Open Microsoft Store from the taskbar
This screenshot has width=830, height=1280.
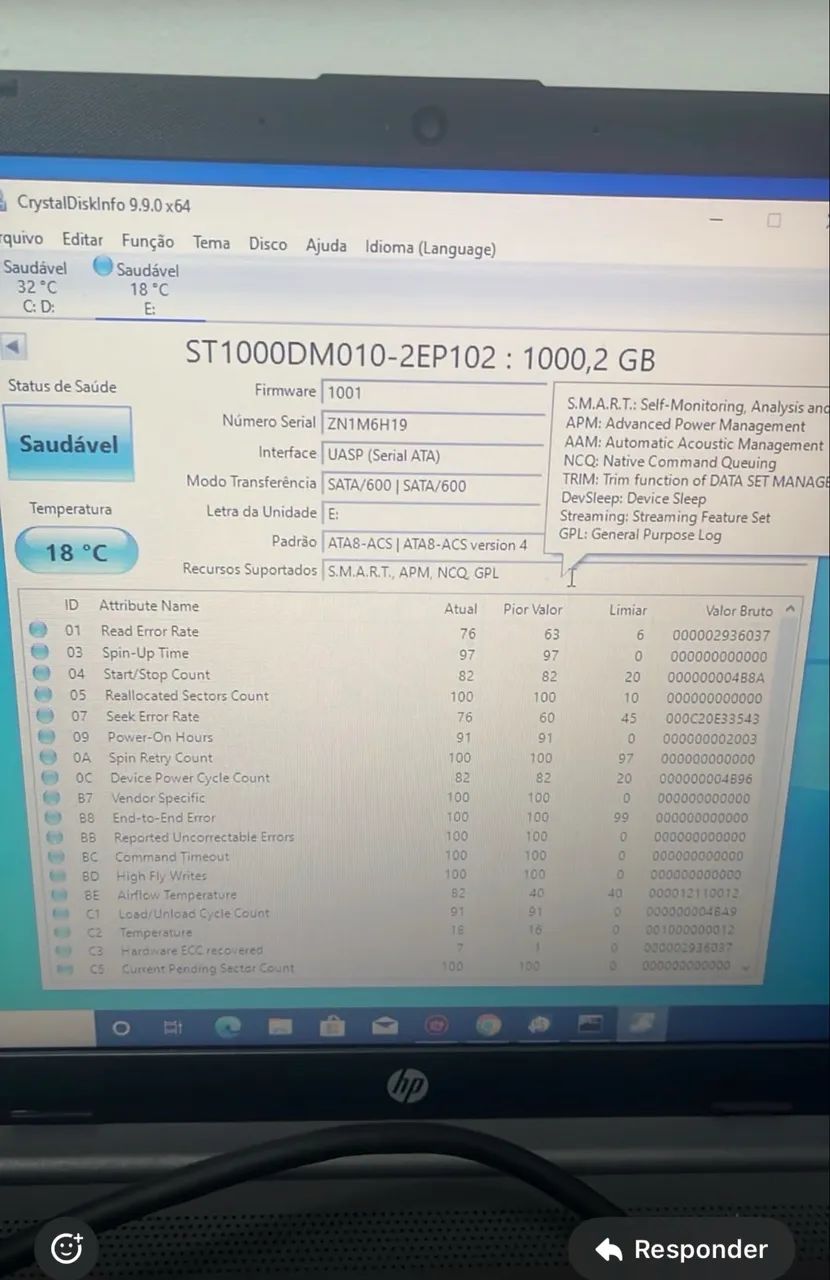click(332, 1026)
